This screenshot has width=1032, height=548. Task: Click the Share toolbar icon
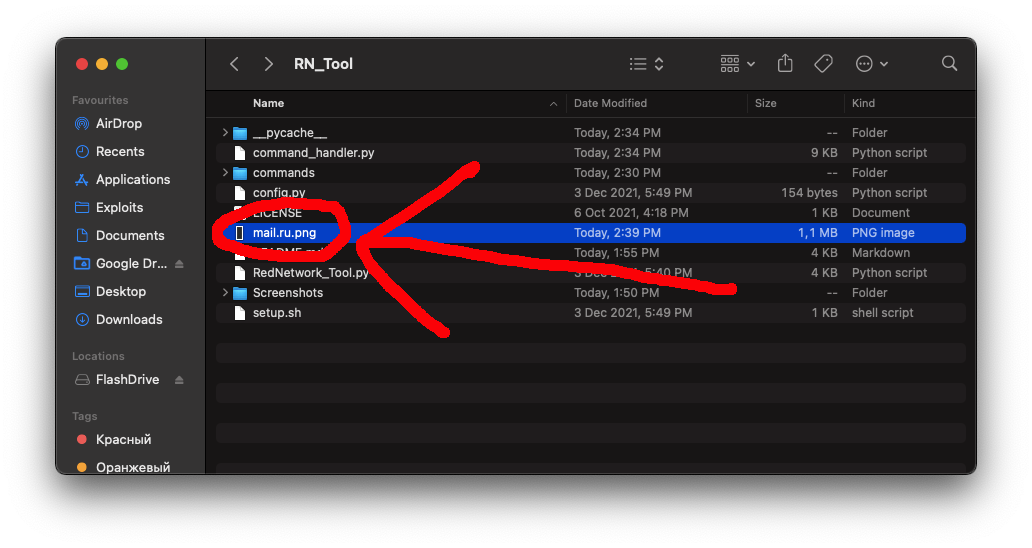tap(785, 63)
